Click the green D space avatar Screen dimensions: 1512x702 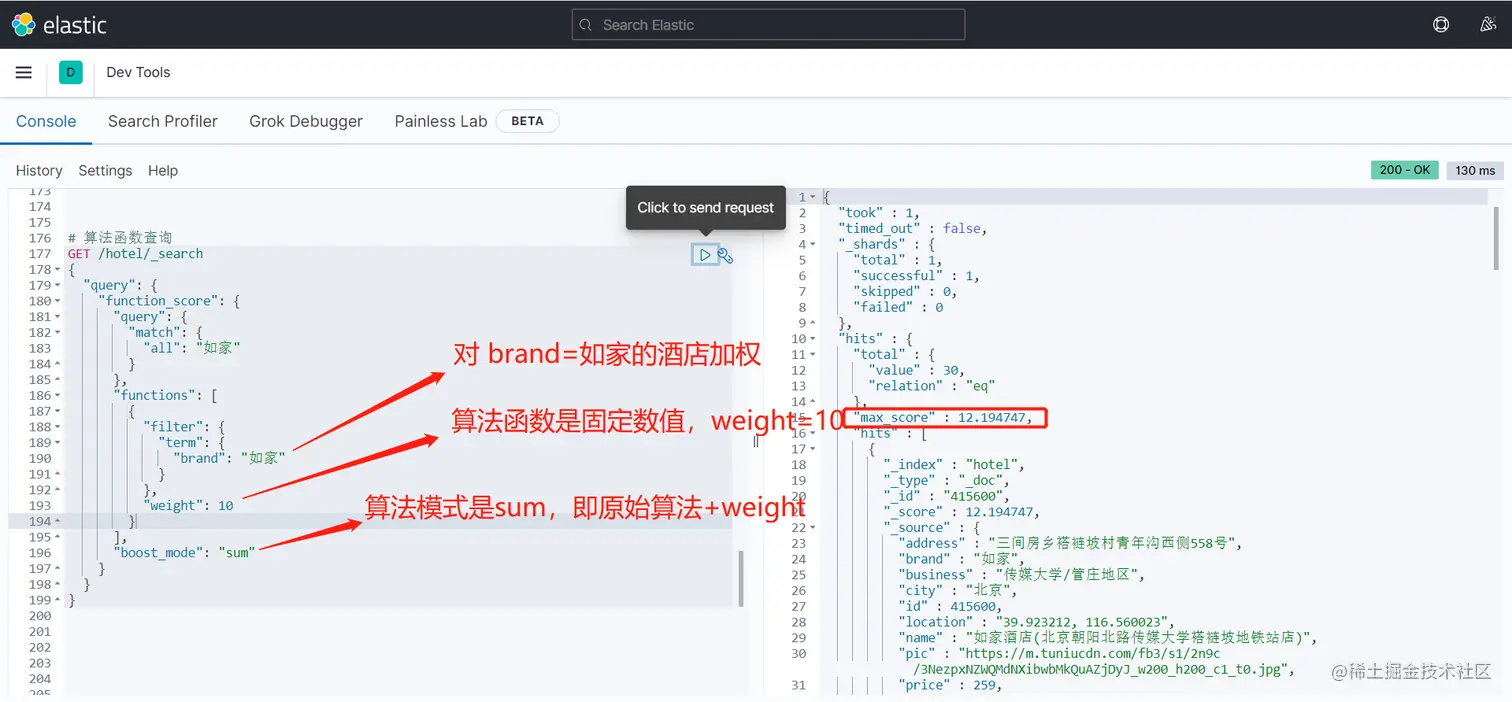point(70,72)
